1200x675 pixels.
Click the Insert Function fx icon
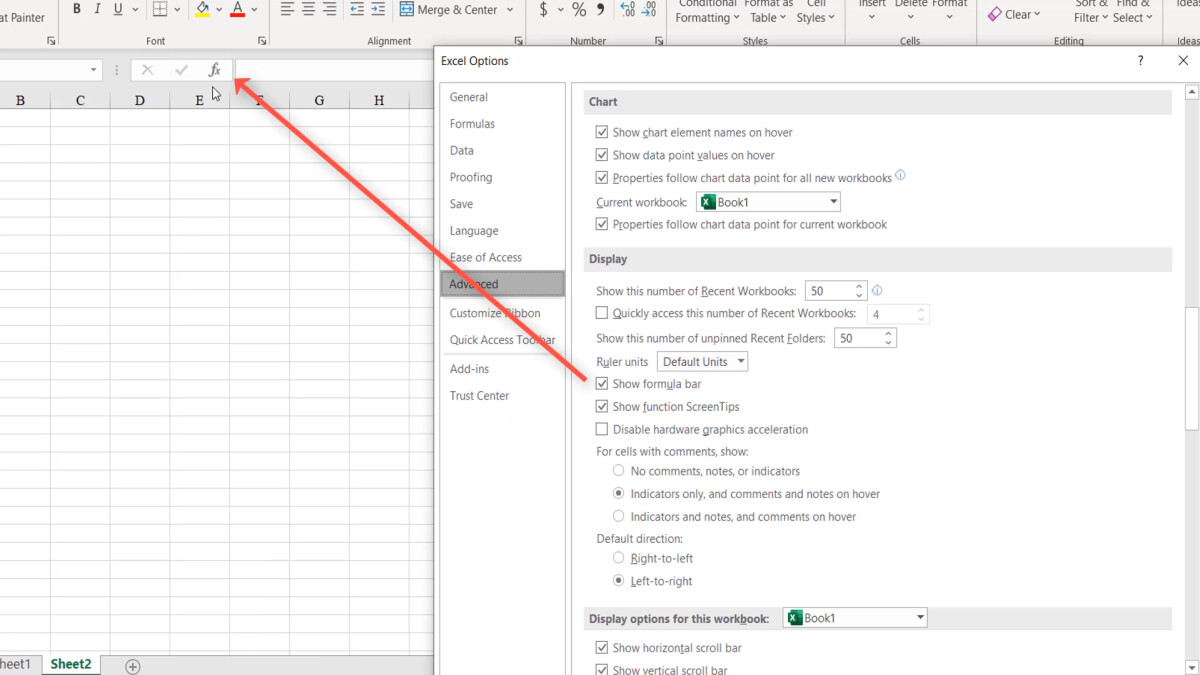(214, 69)
